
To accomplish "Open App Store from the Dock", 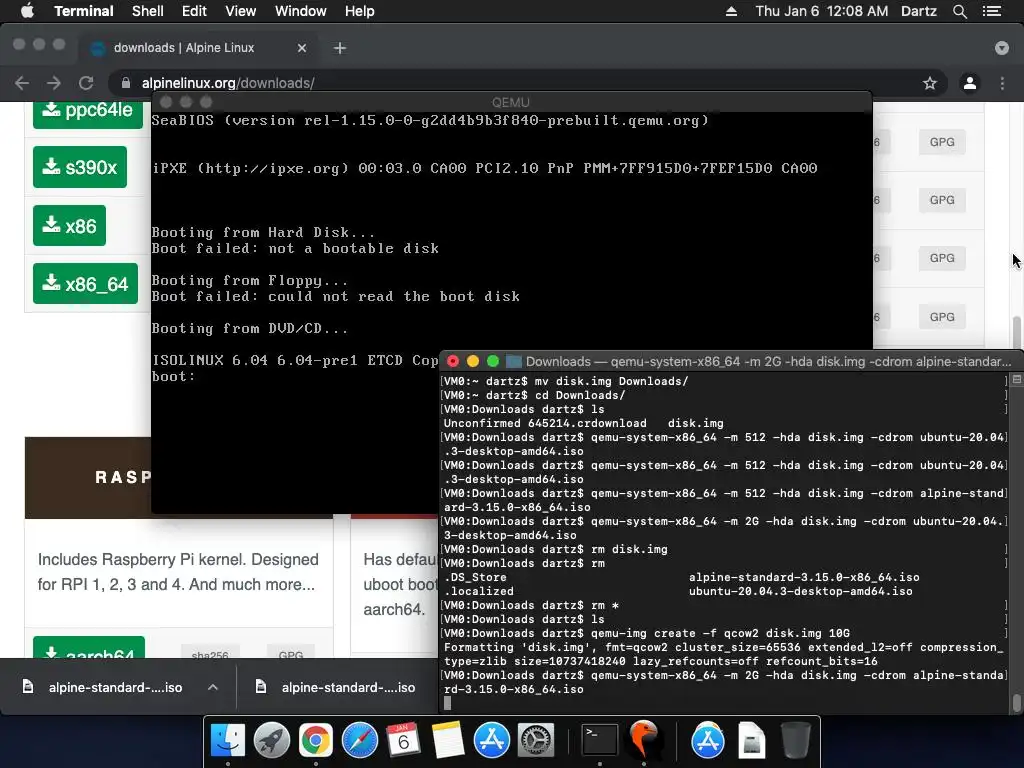I will pyautogui.click(x=492, y=741).
